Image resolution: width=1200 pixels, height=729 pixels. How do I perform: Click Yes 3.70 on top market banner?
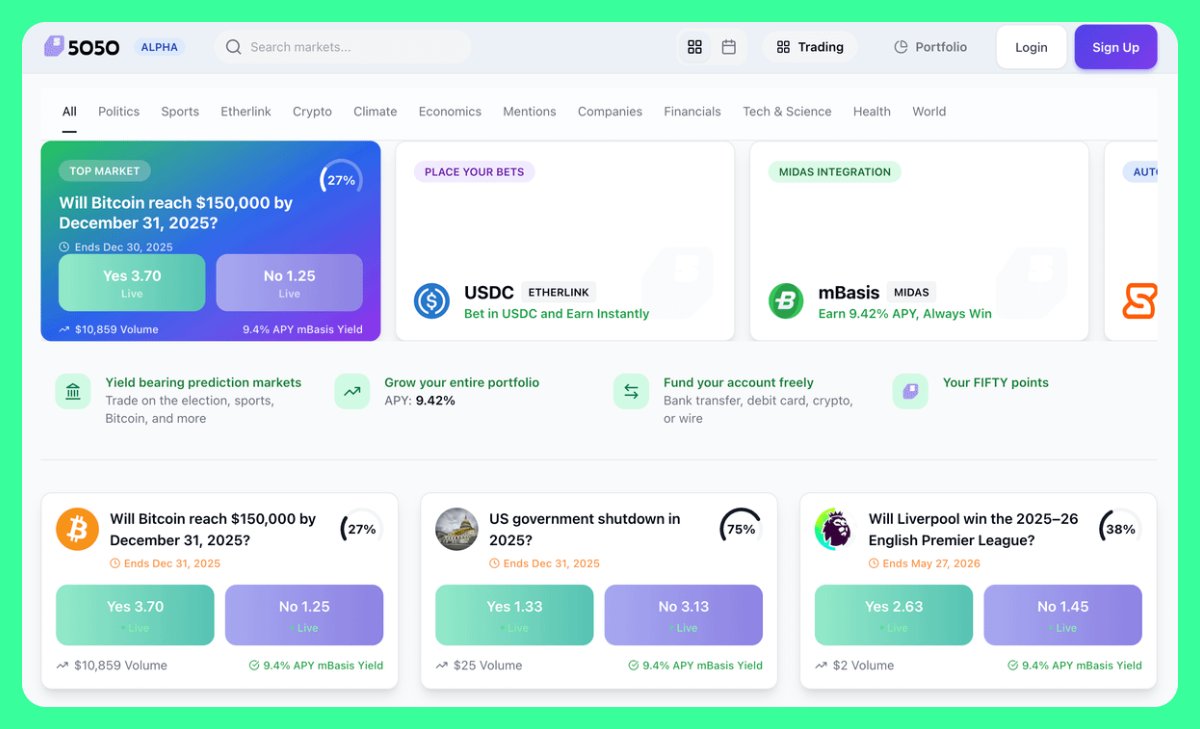click(132, 283)
